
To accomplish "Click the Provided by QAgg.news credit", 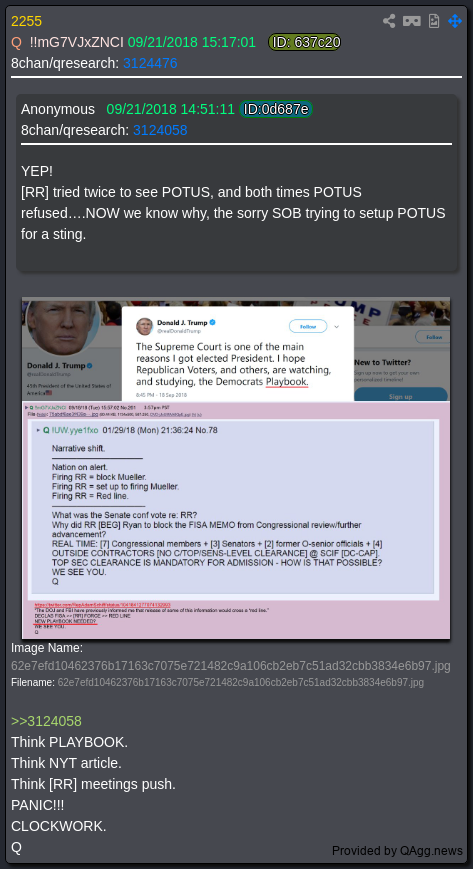I will [397, 850].
